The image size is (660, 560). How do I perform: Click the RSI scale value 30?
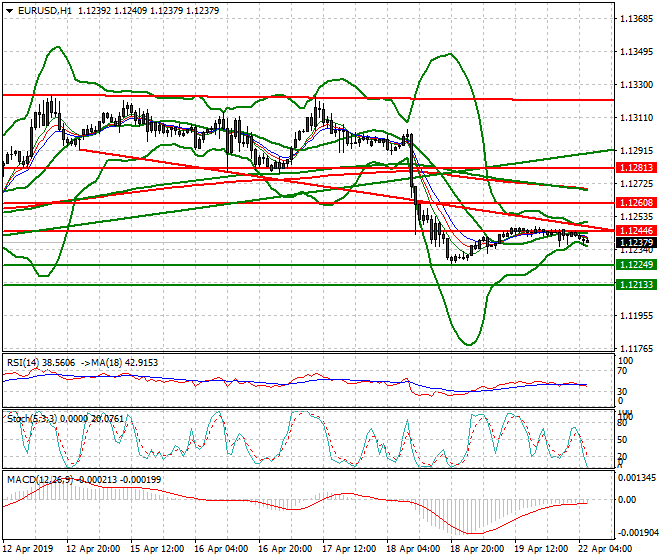point(623,392)
